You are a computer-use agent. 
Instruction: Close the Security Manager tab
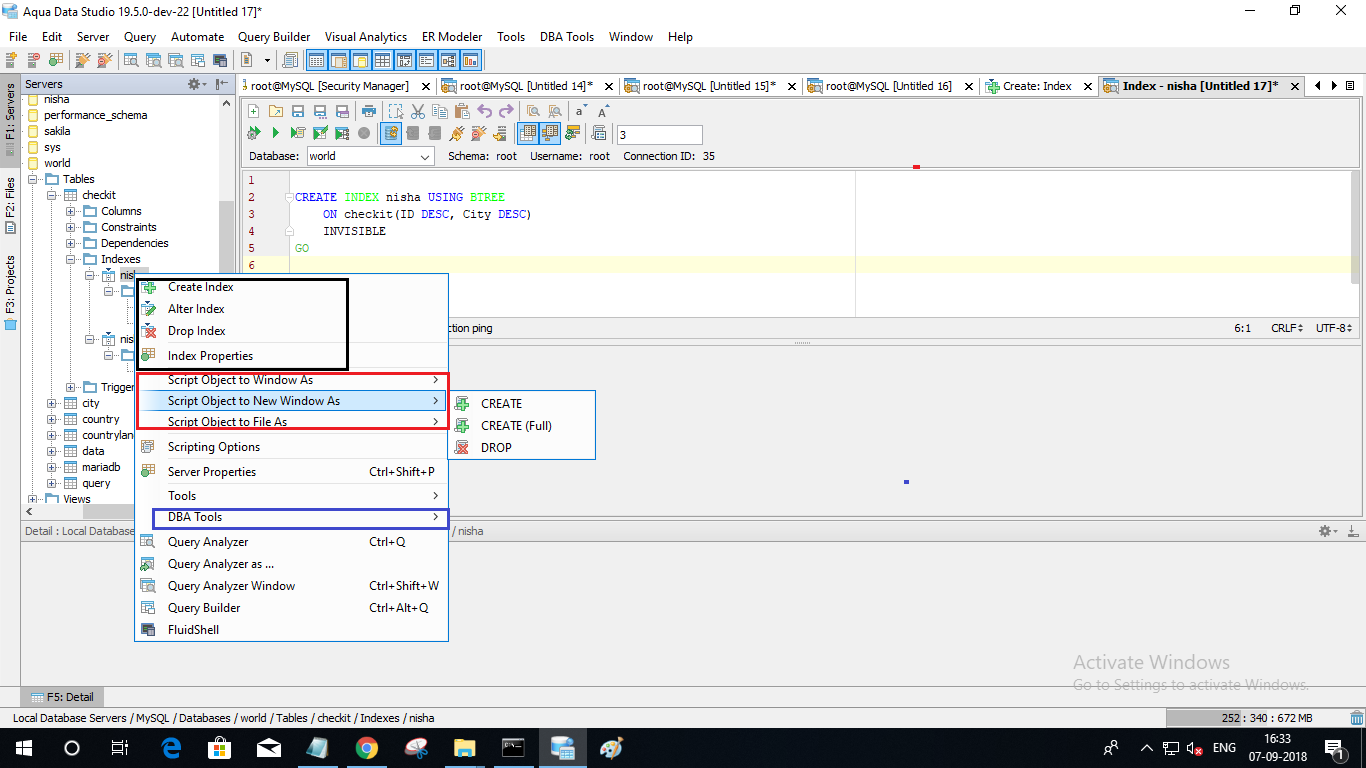426,86
